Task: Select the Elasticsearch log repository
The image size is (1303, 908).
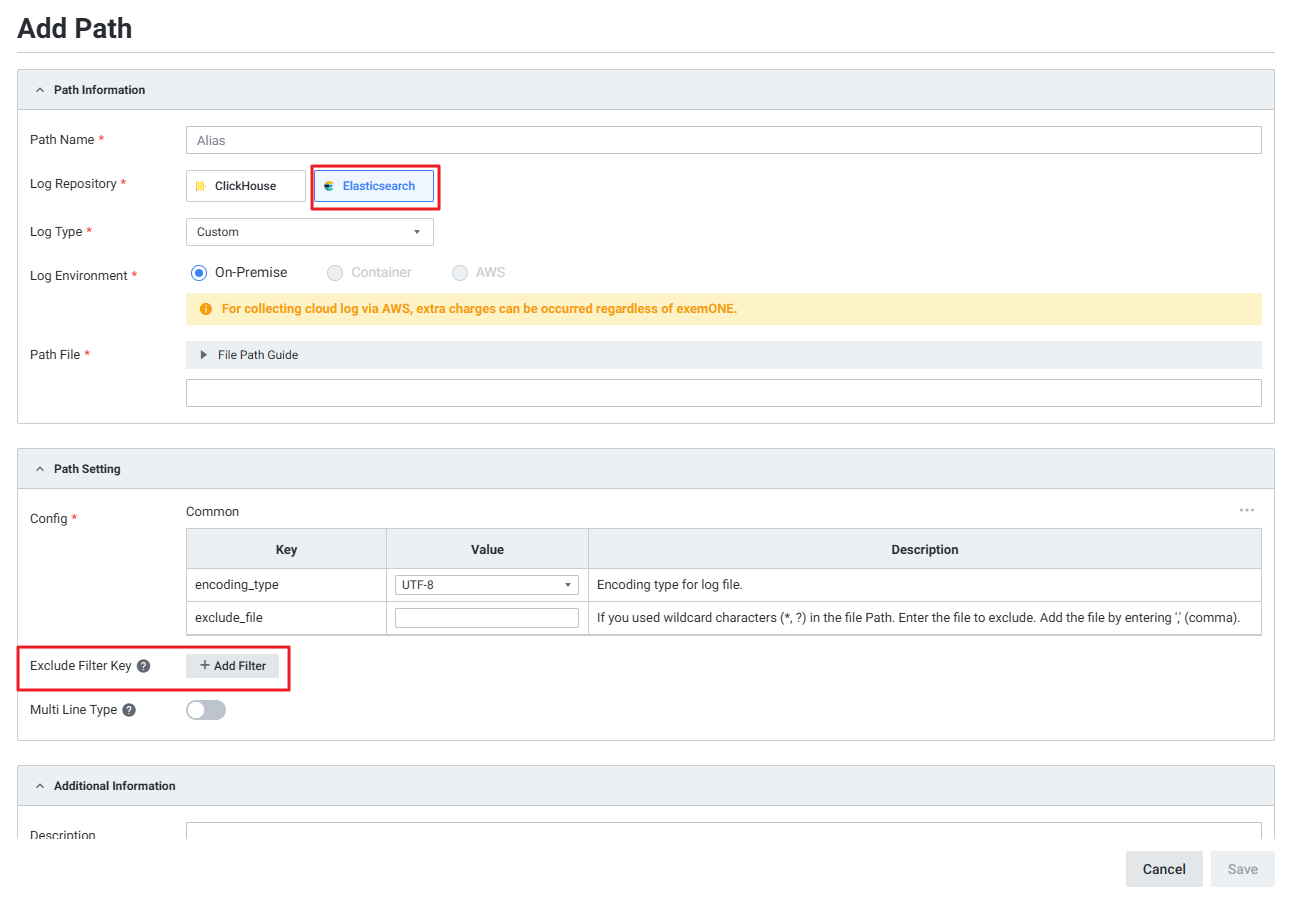Action: pos(373,186)
